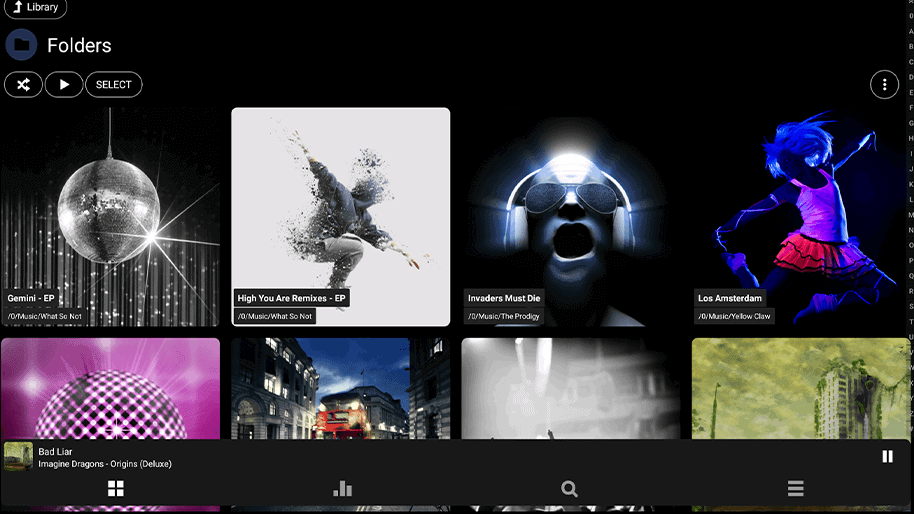Pause the current track

[x=887, y=456]
